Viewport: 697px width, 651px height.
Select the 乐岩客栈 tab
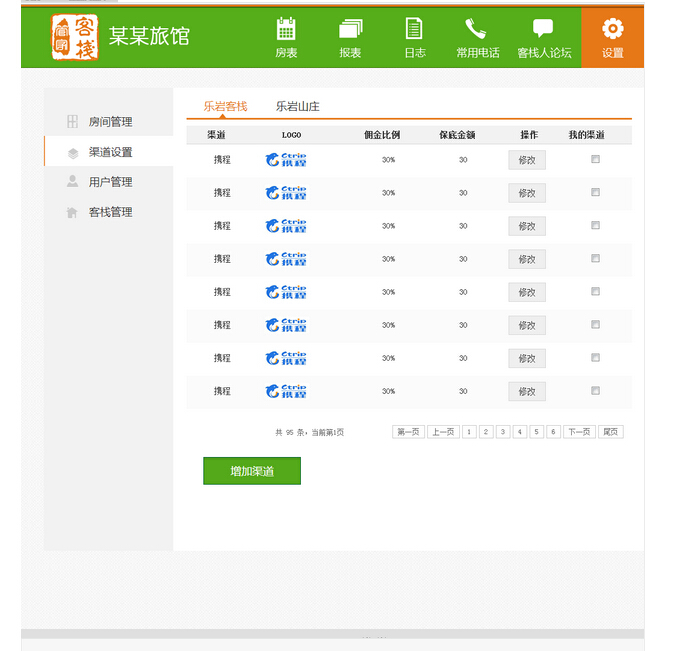[225, 106]
